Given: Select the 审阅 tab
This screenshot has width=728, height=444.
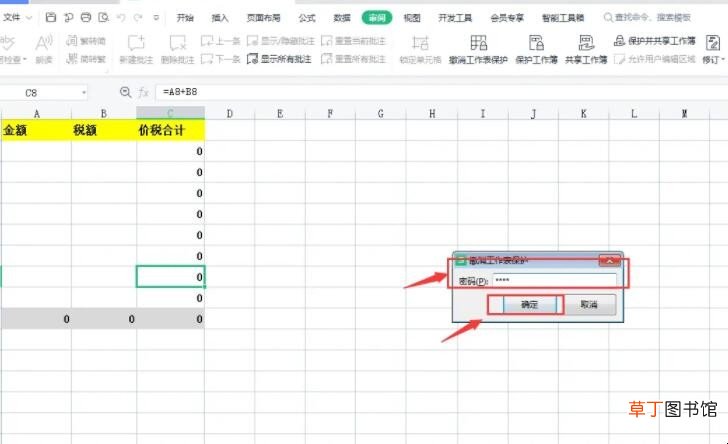Looking at the screenshot, I should 377,18.
